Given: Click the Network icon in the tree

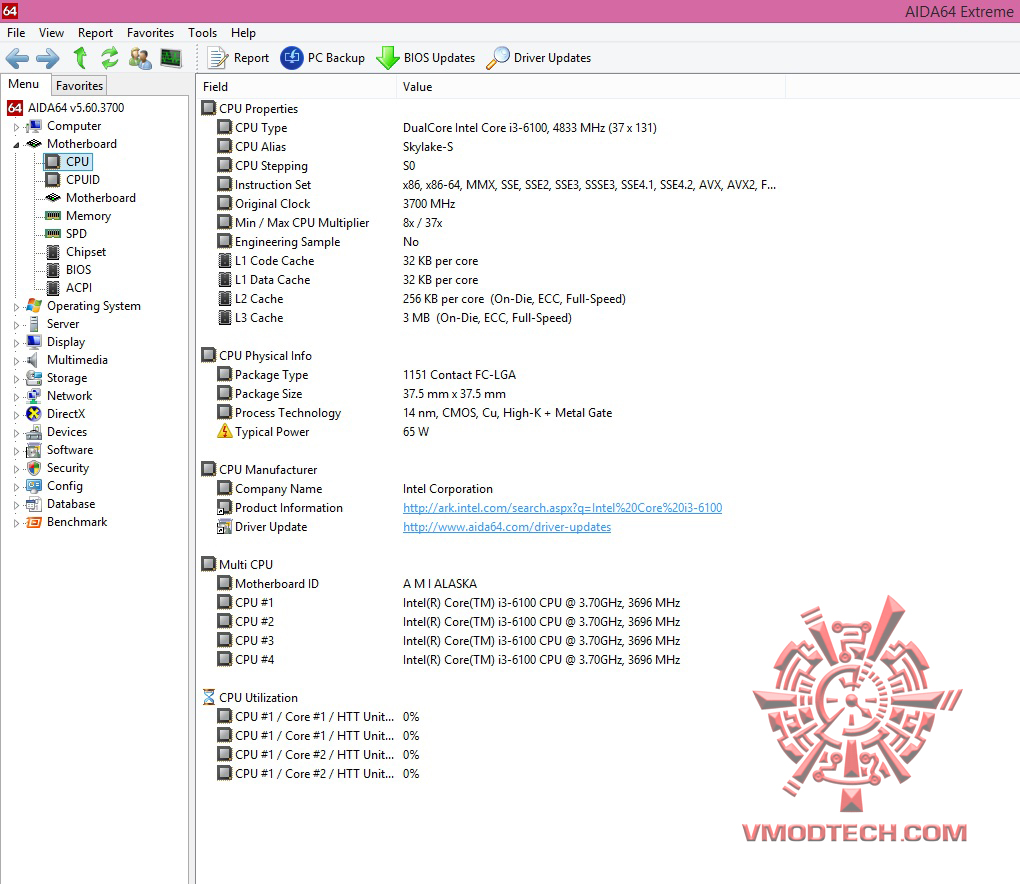Looking at the screenshot, I should pyautogui.click(x=34, y=395).
